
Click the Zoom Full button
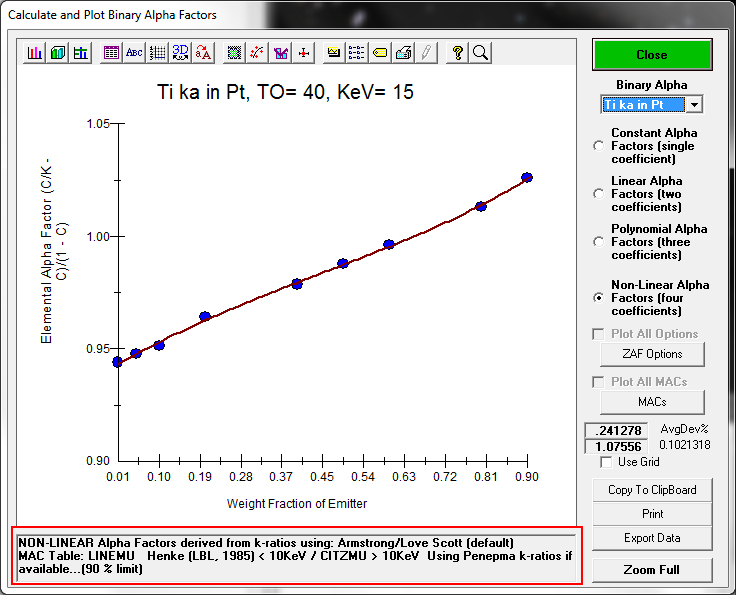point(652,570)
